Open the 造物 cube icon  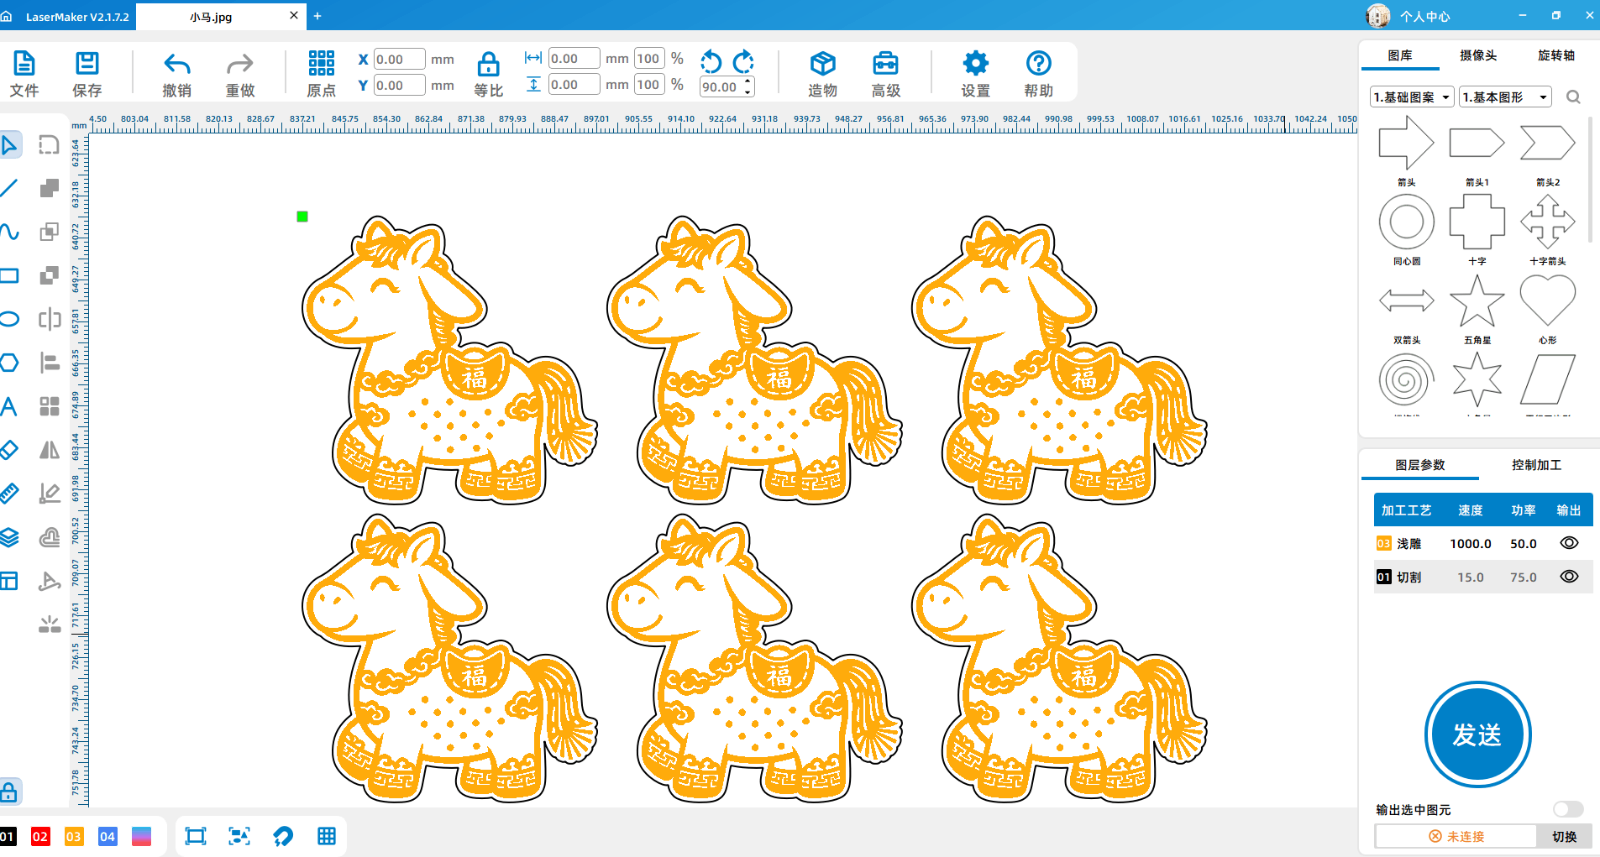coord(822,64)
